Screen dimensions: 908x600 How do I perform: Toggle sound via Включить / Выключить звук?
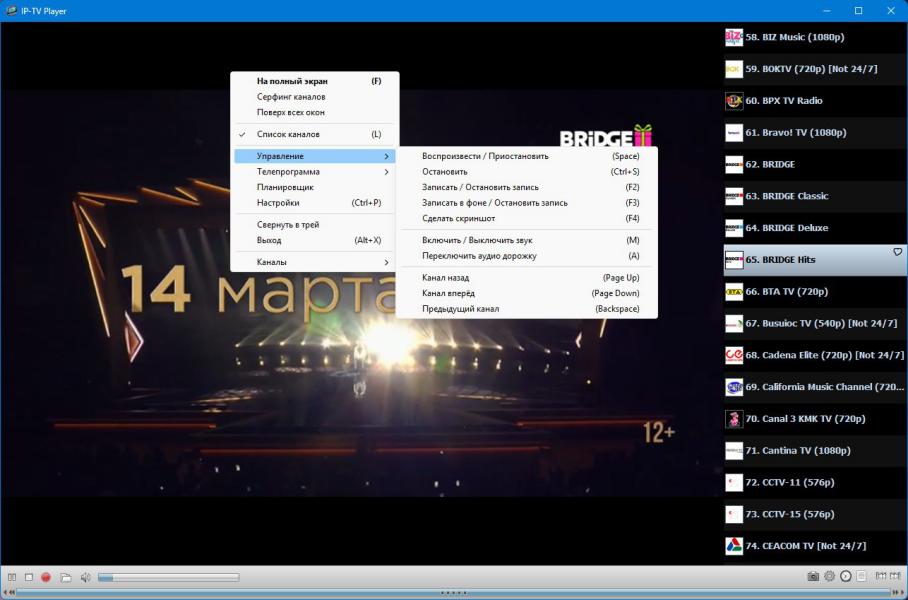[x=479, y=240]
